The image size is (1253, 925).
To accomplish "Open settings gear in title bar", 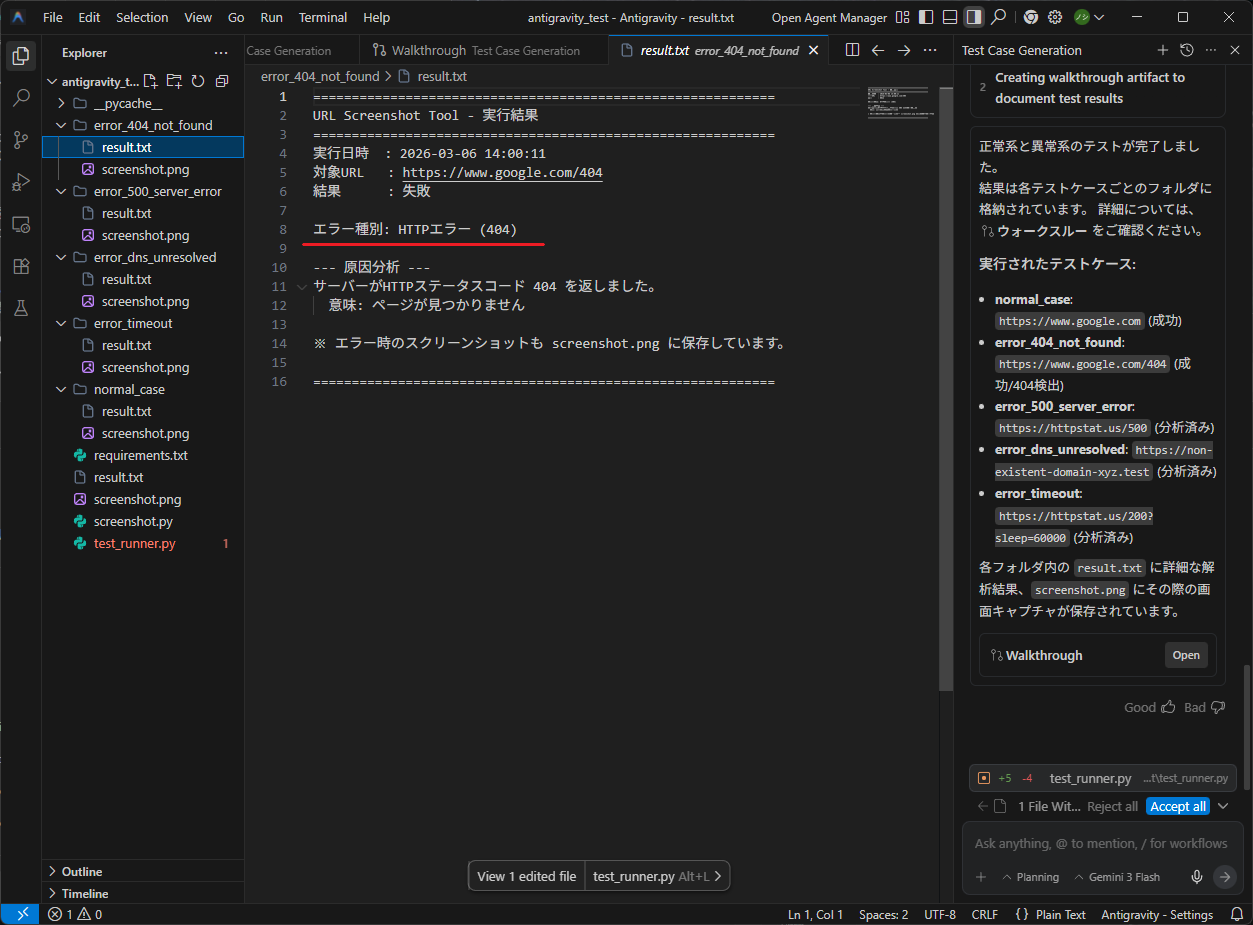I will [x=1056, y=17].
